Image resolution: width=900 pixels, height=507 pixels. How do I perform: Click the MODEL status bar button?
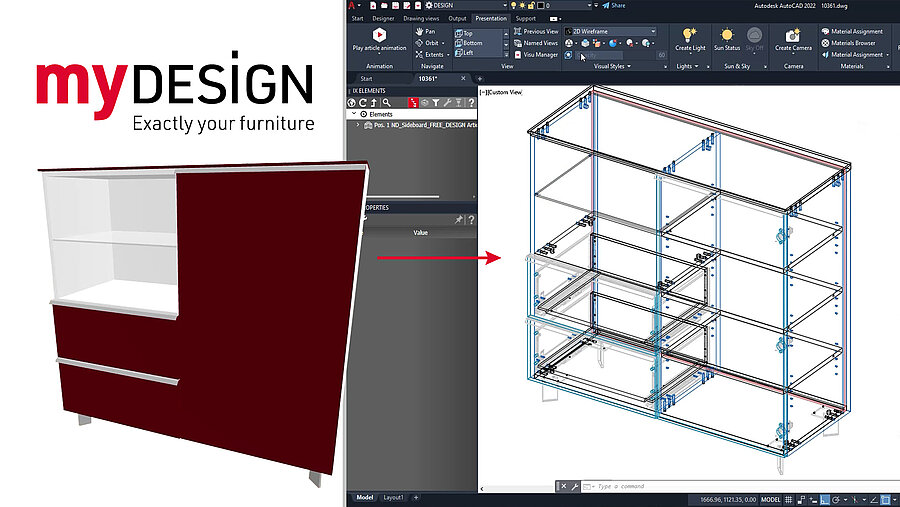pos(770,500)
